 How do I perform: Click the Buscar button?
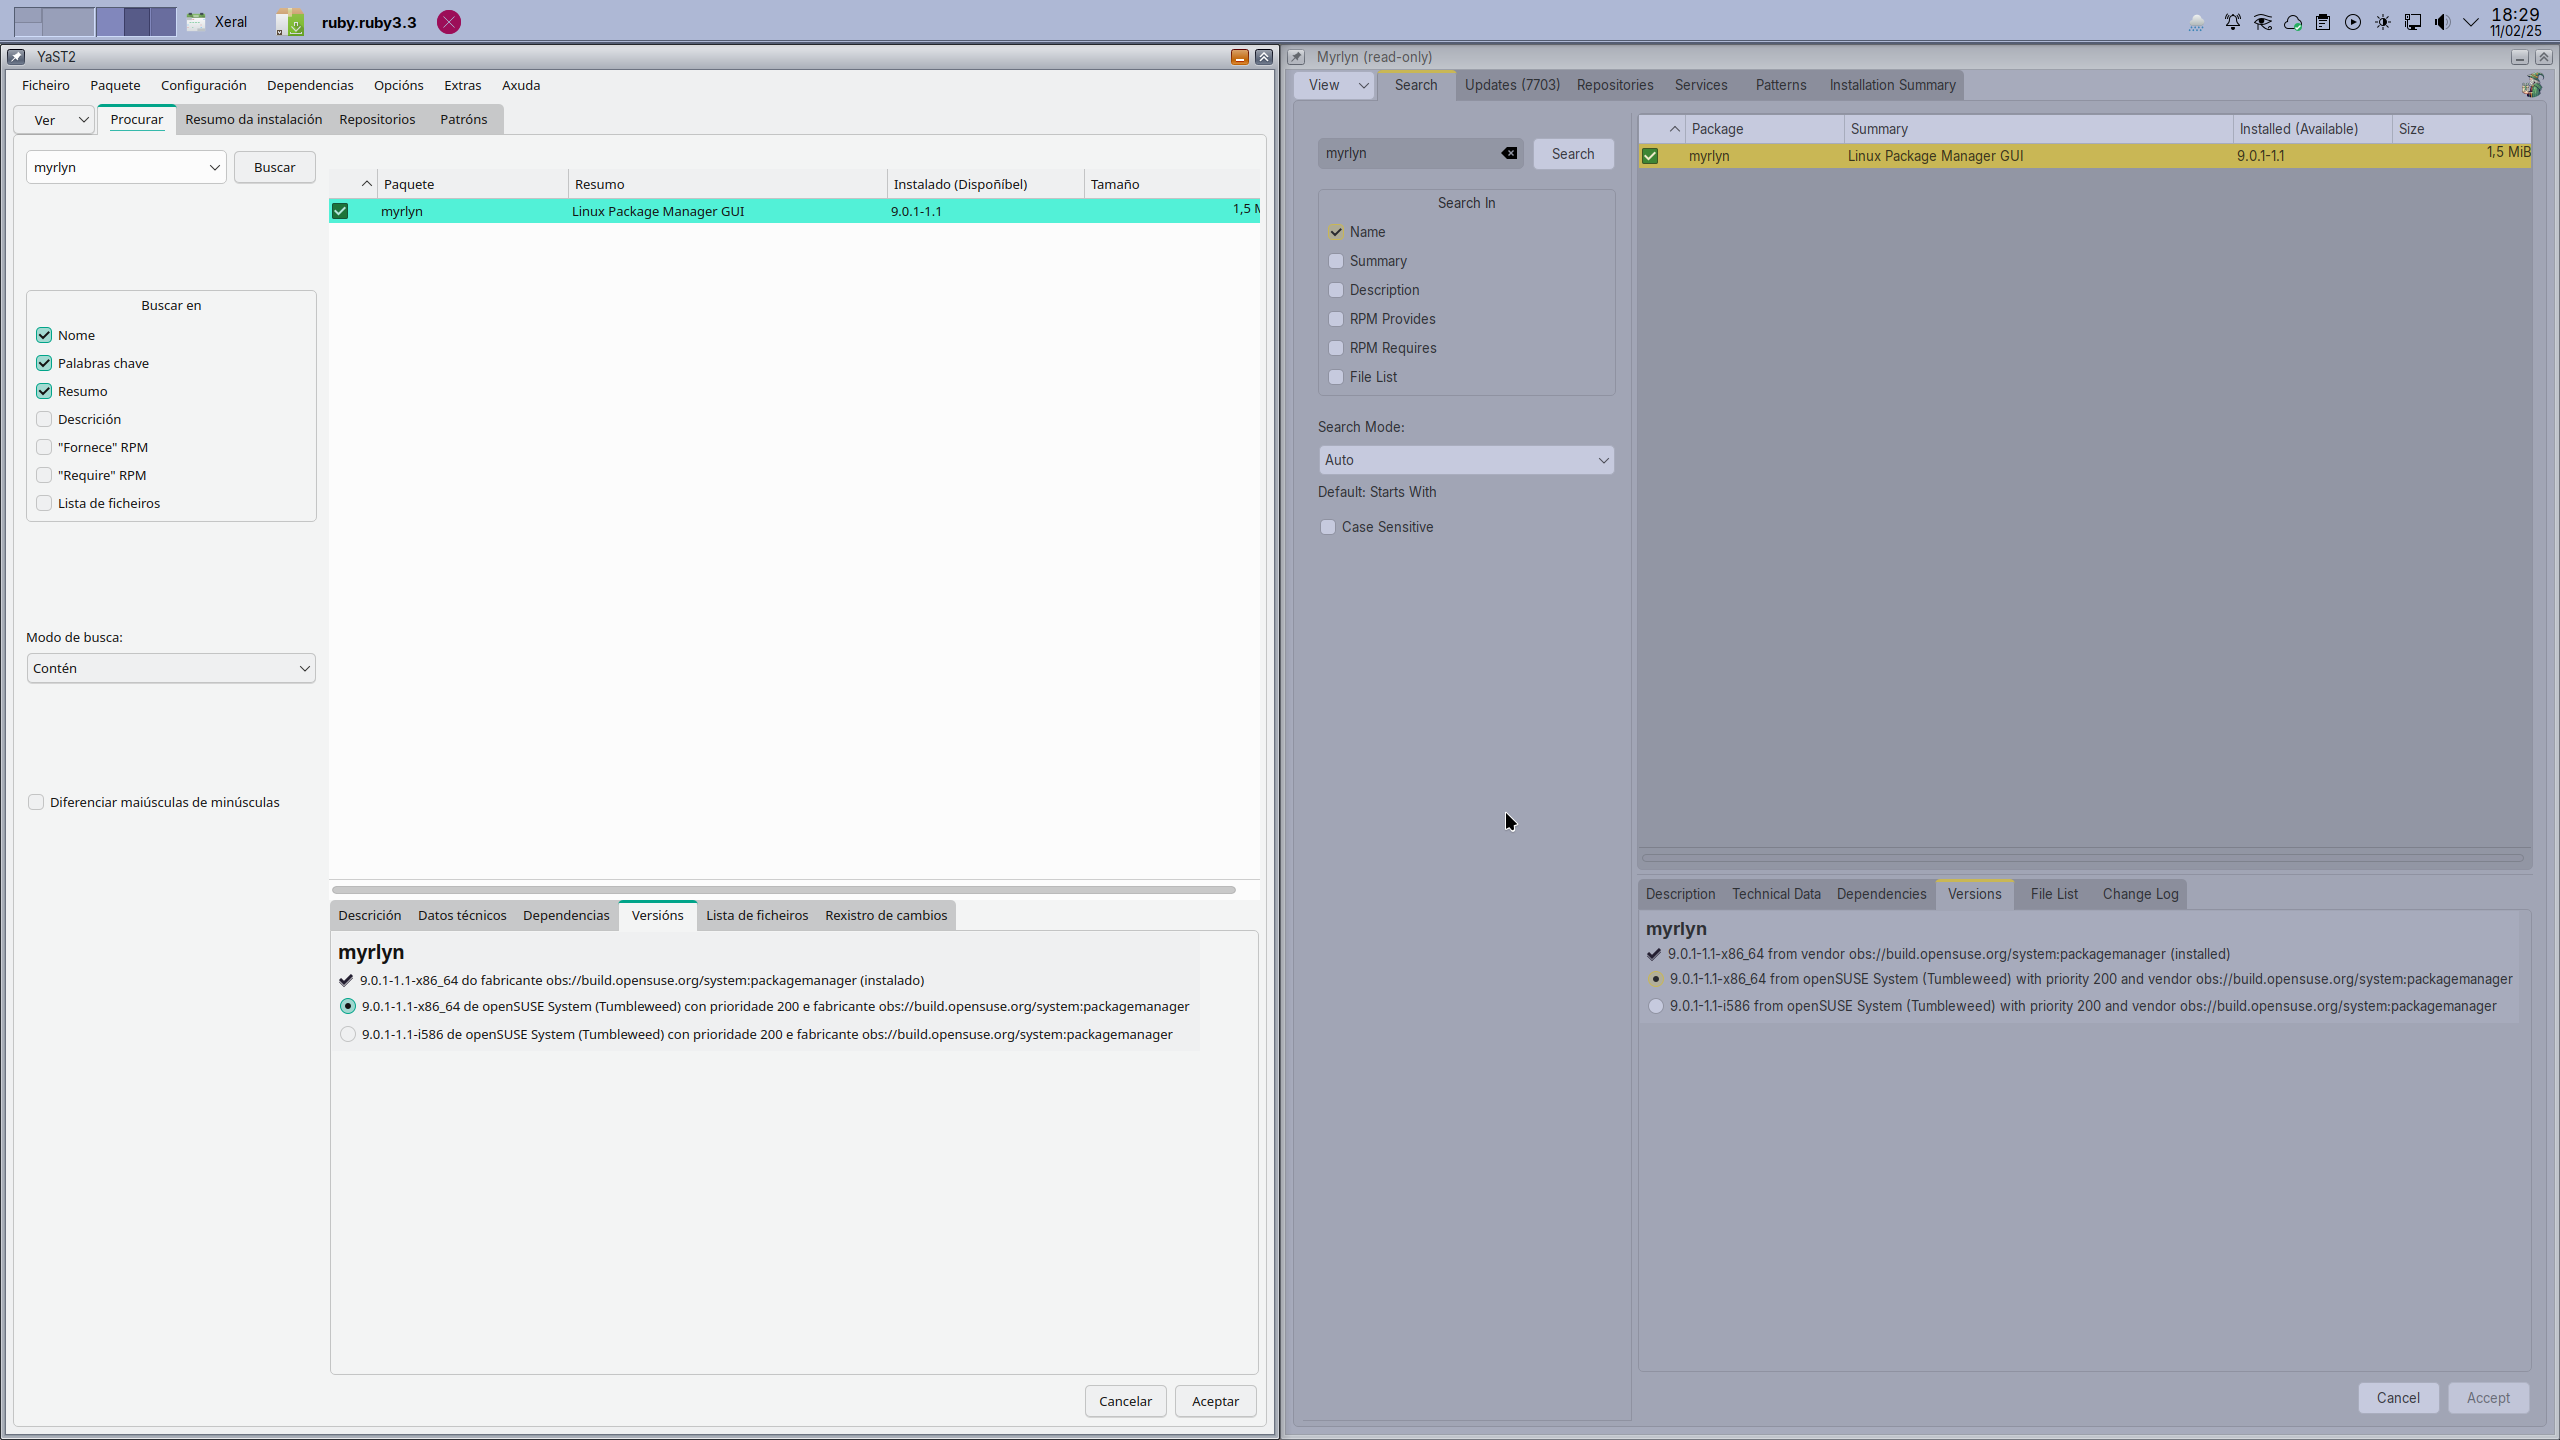click(x=274, y=167)
